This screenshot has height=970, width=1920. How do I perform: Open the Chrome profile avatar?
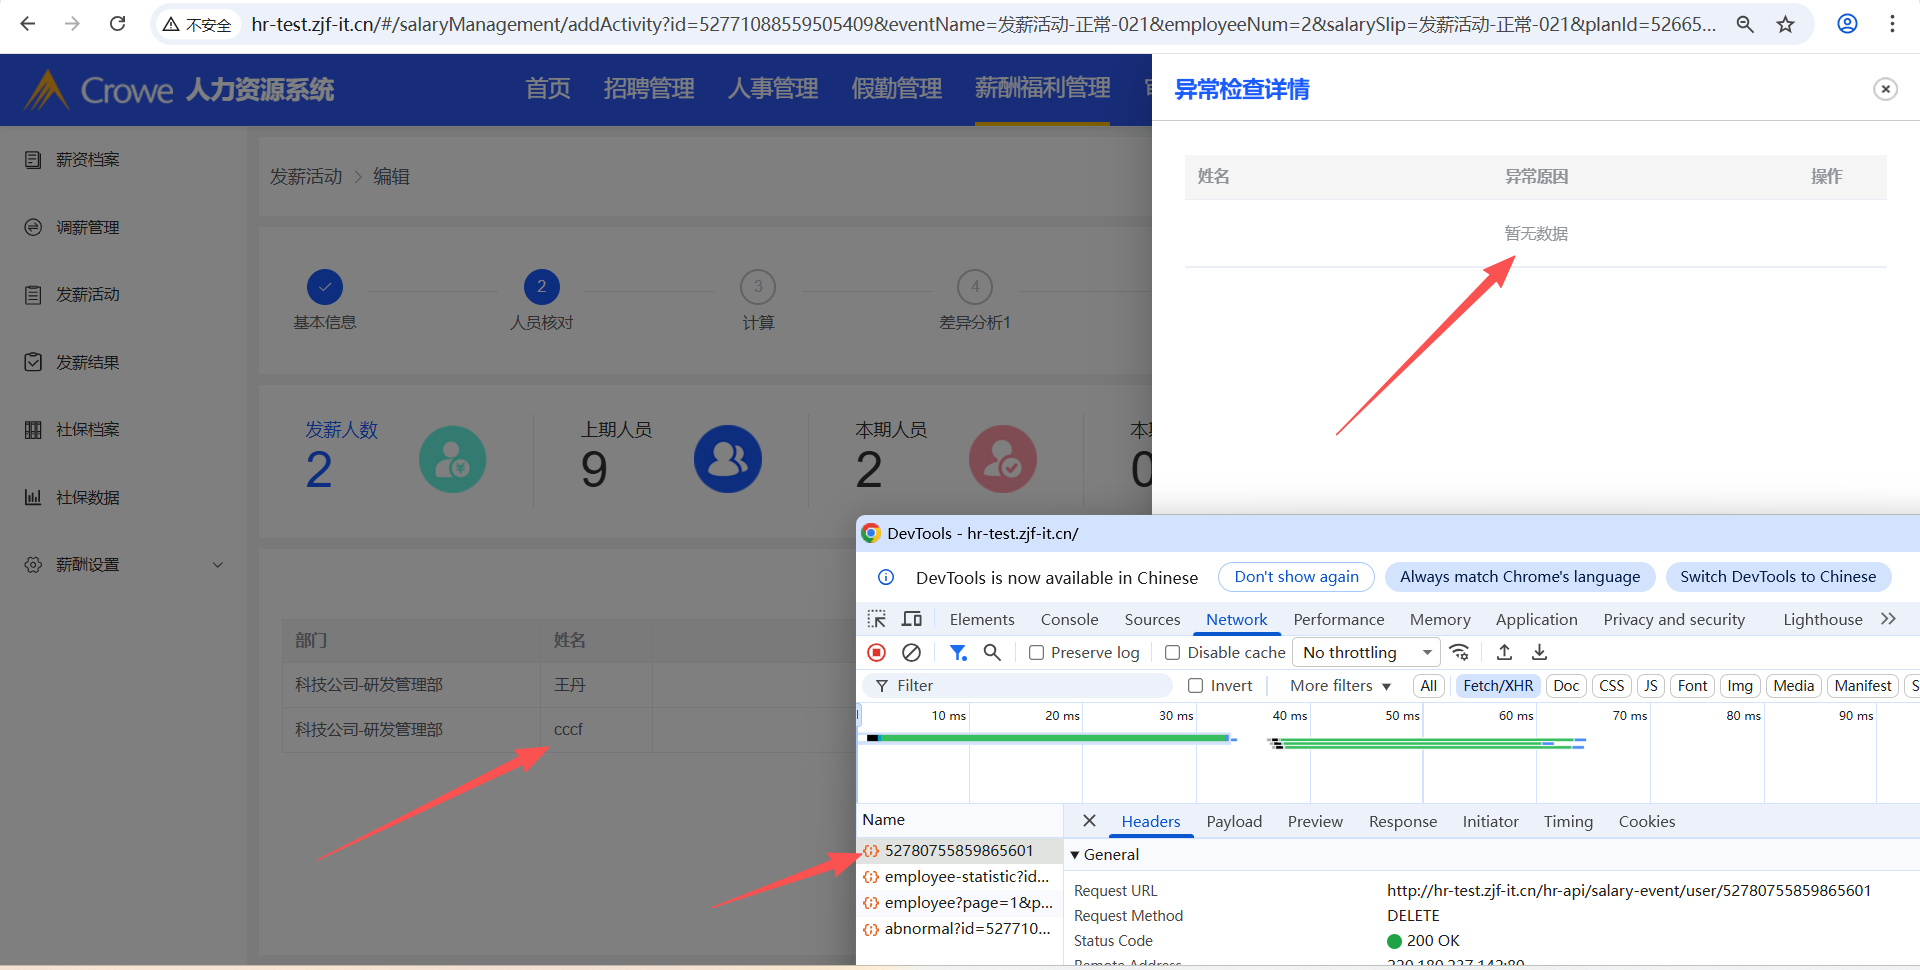pyautogui.click(x=1848, y=24)
